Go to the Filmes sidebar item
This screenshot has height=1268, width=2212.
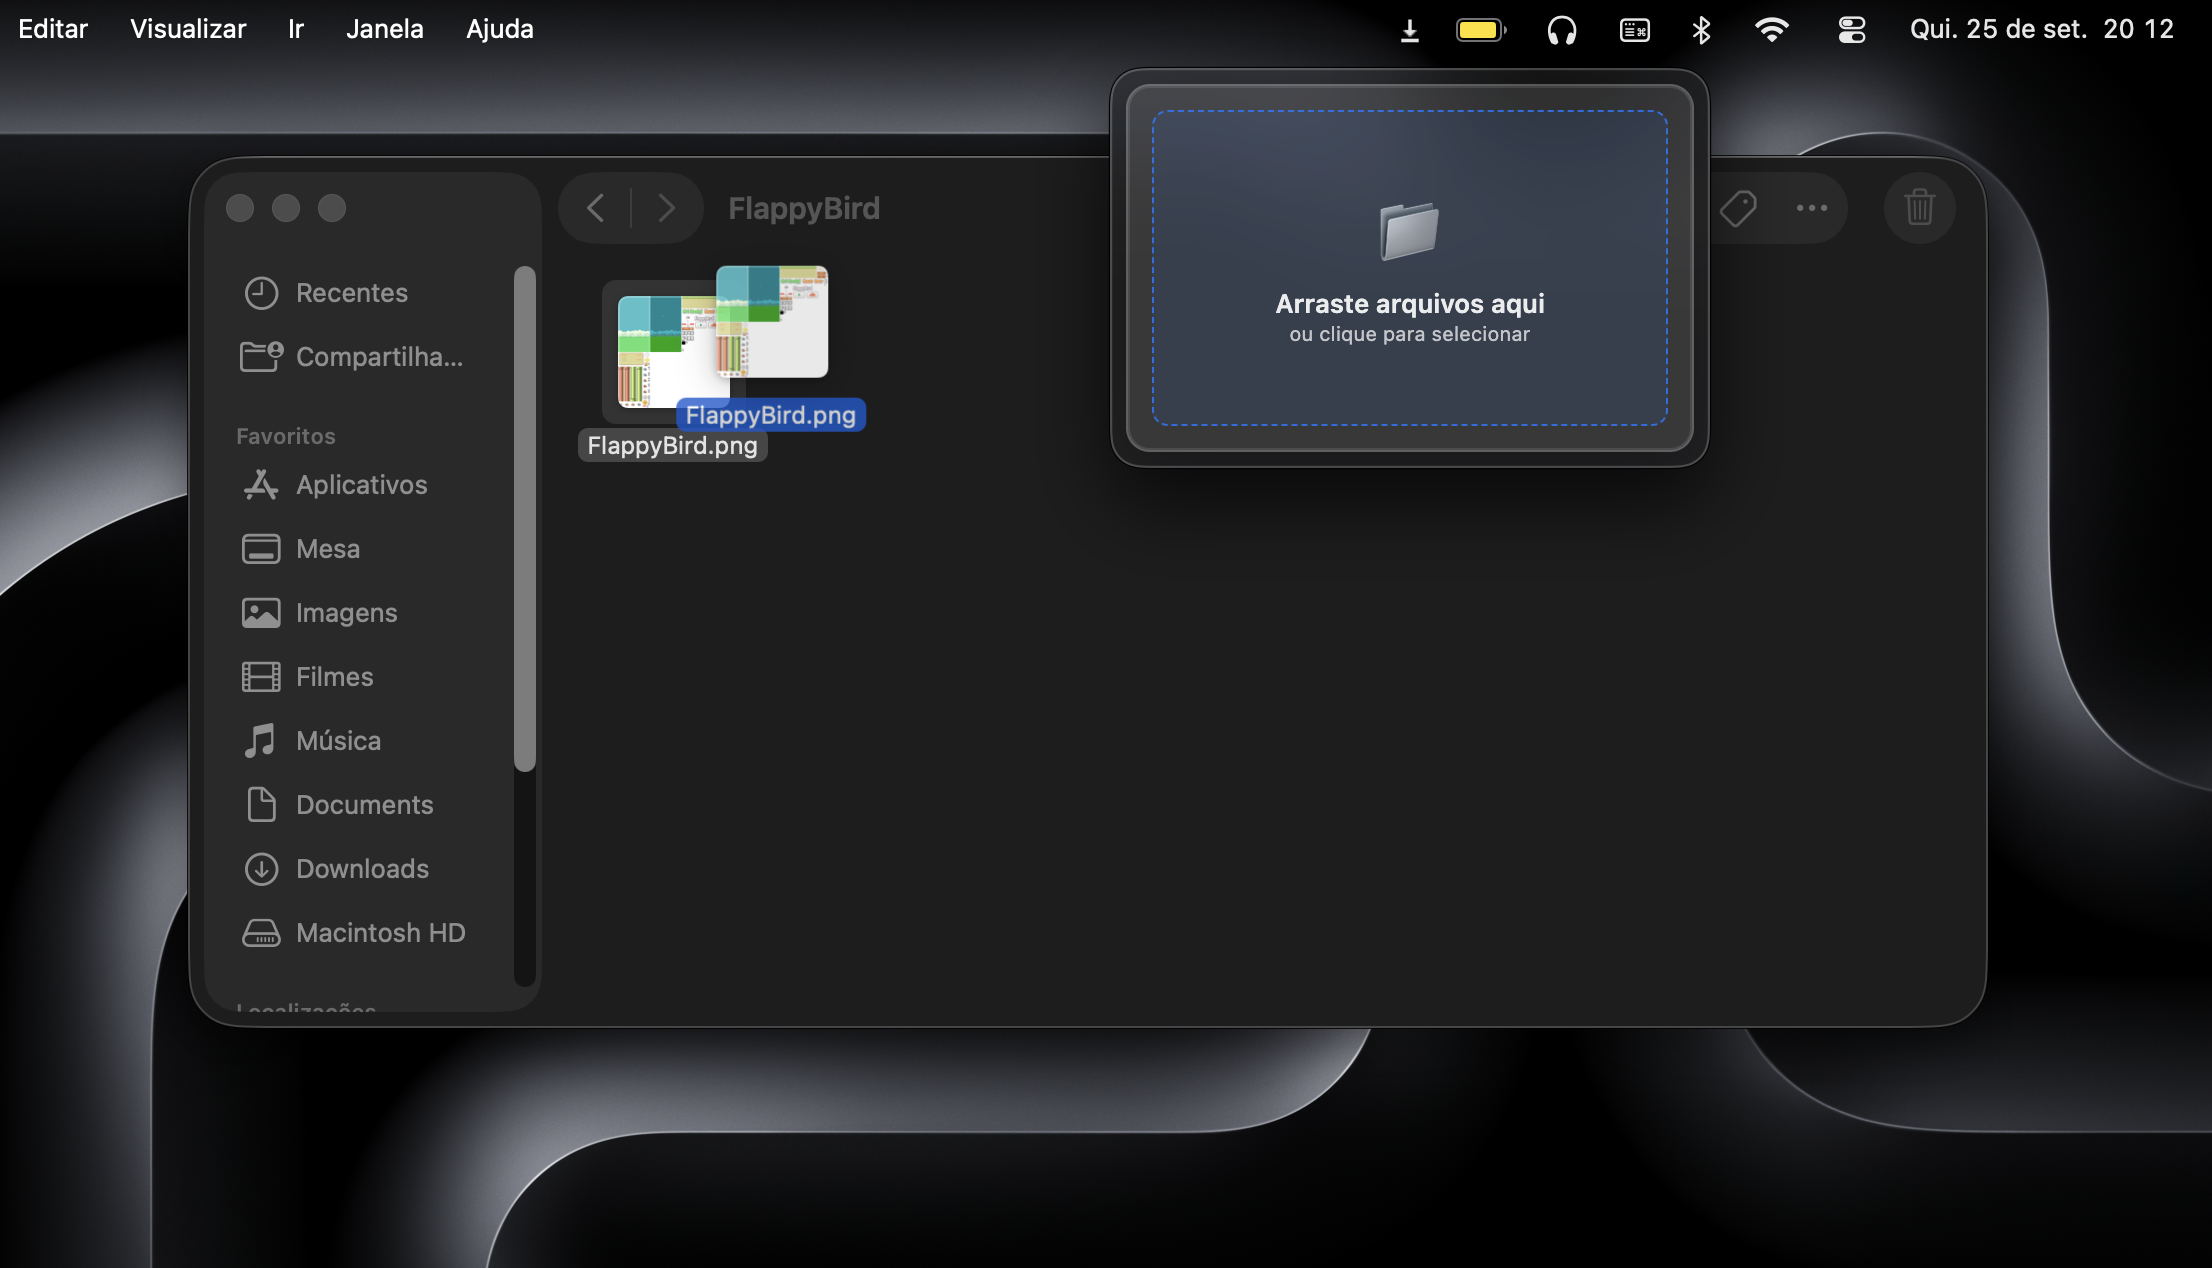pos(334,677)
